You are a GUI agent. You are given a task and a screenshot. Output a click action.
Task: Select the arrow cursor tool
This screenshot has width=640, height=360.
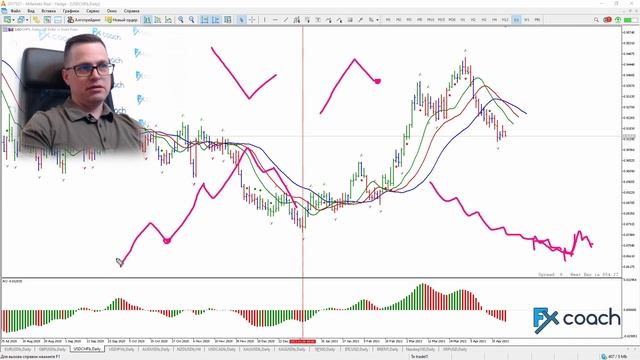tap(241, 20)
